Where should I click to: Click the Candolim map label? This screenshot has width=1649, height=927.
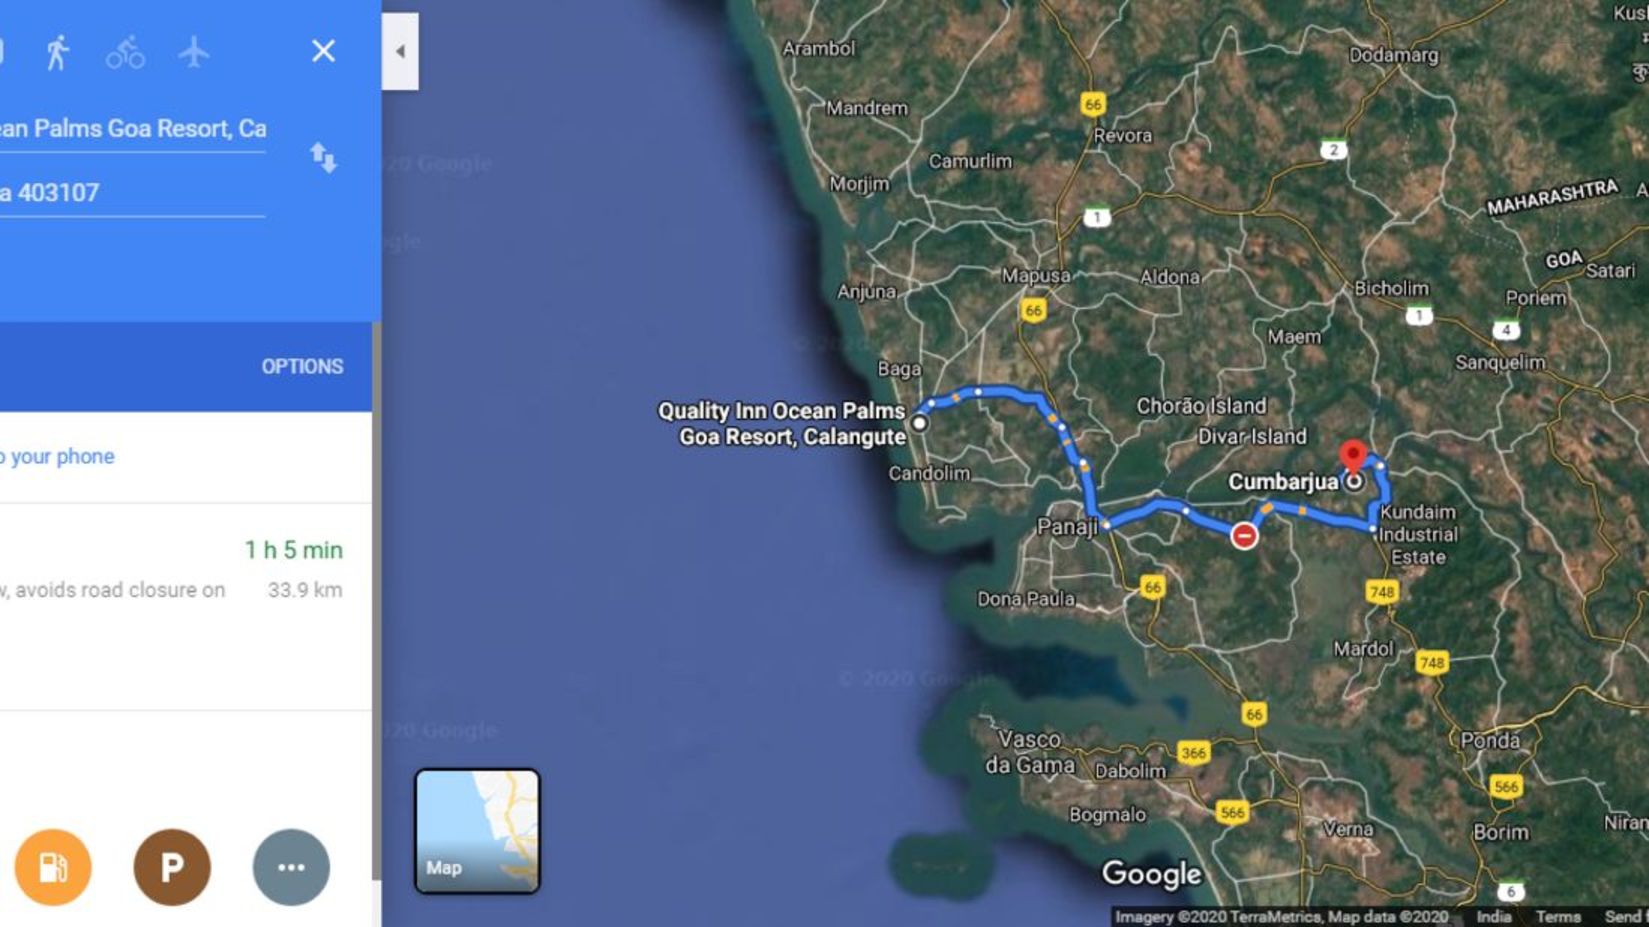929,473
